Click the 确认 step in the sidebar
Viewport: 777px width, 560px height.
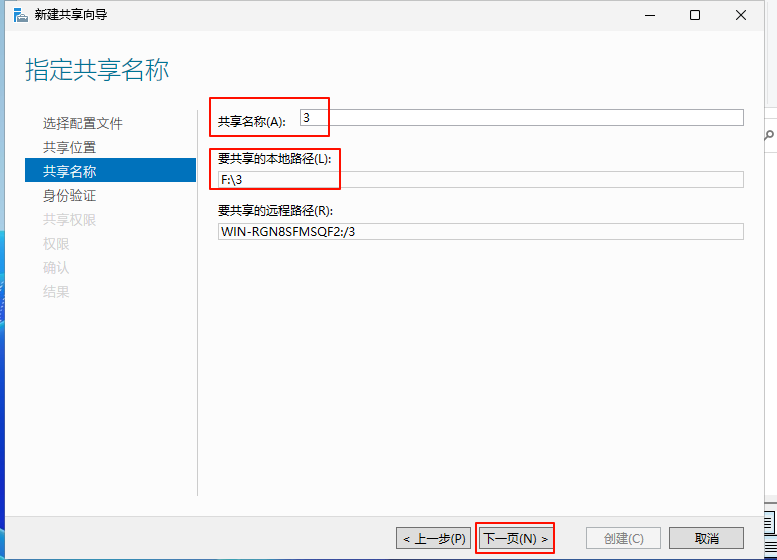click(x=56, y=267)
